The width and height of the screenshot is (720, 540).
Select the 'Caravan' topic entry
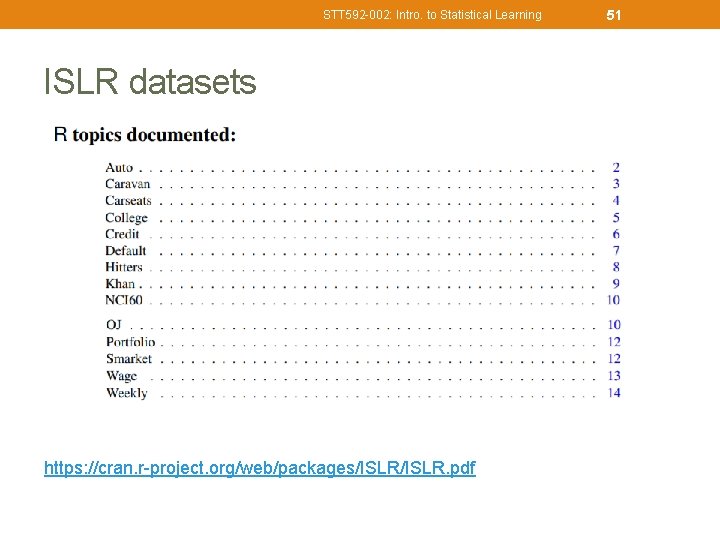(x=128, y=184)
